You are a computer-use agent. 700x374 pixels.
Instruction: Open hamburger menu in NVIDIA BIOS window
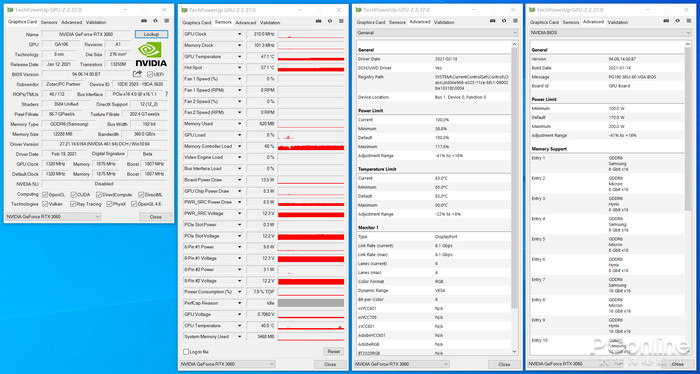[x=689, y=21]
